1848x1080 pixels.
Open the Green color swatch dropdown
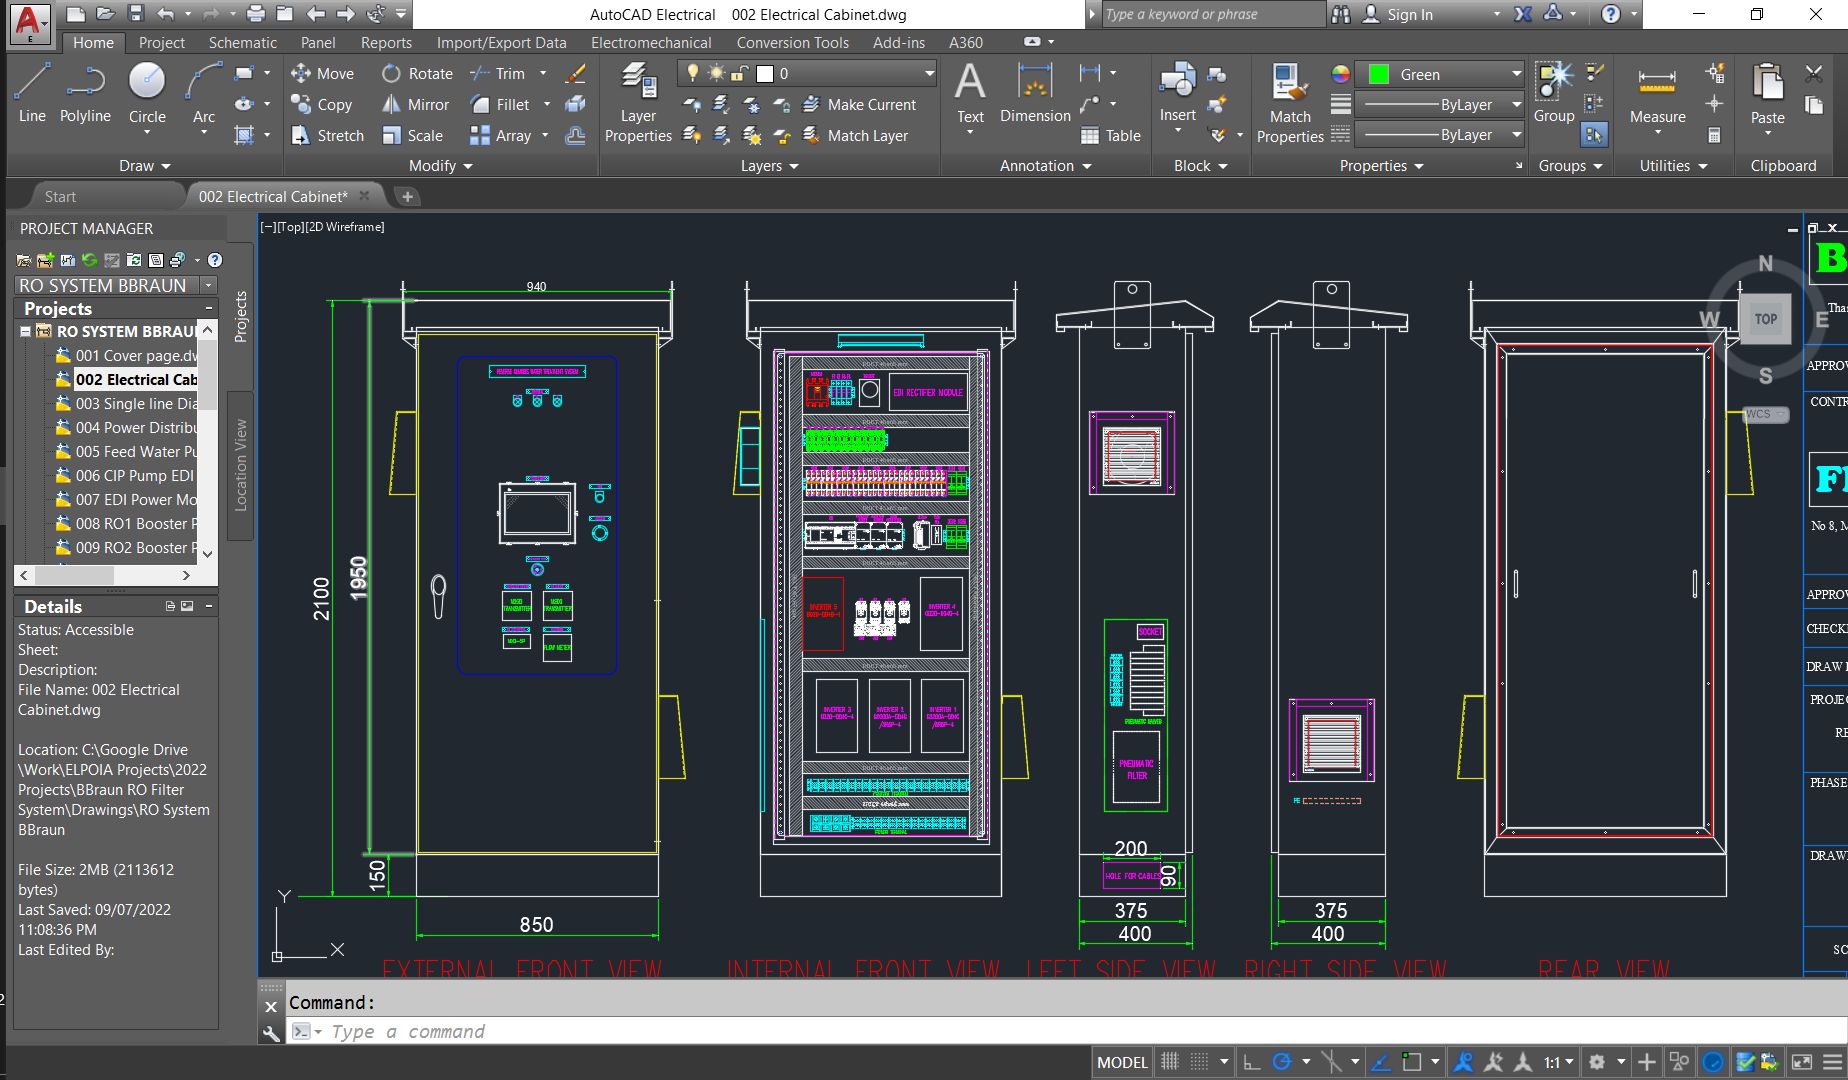tap(1516, 73)
